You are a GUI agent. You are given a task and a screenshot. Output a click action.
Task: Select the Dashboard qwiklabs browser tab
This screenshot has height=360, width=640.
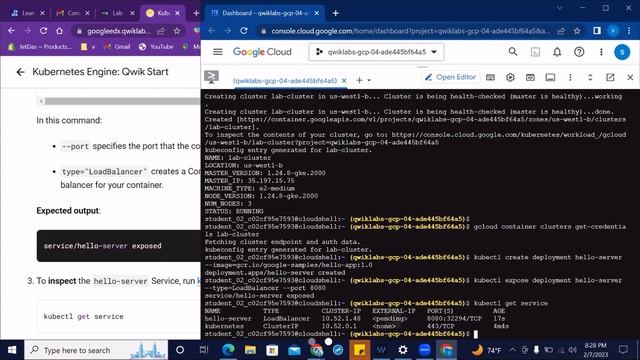[x=264, y=13]
